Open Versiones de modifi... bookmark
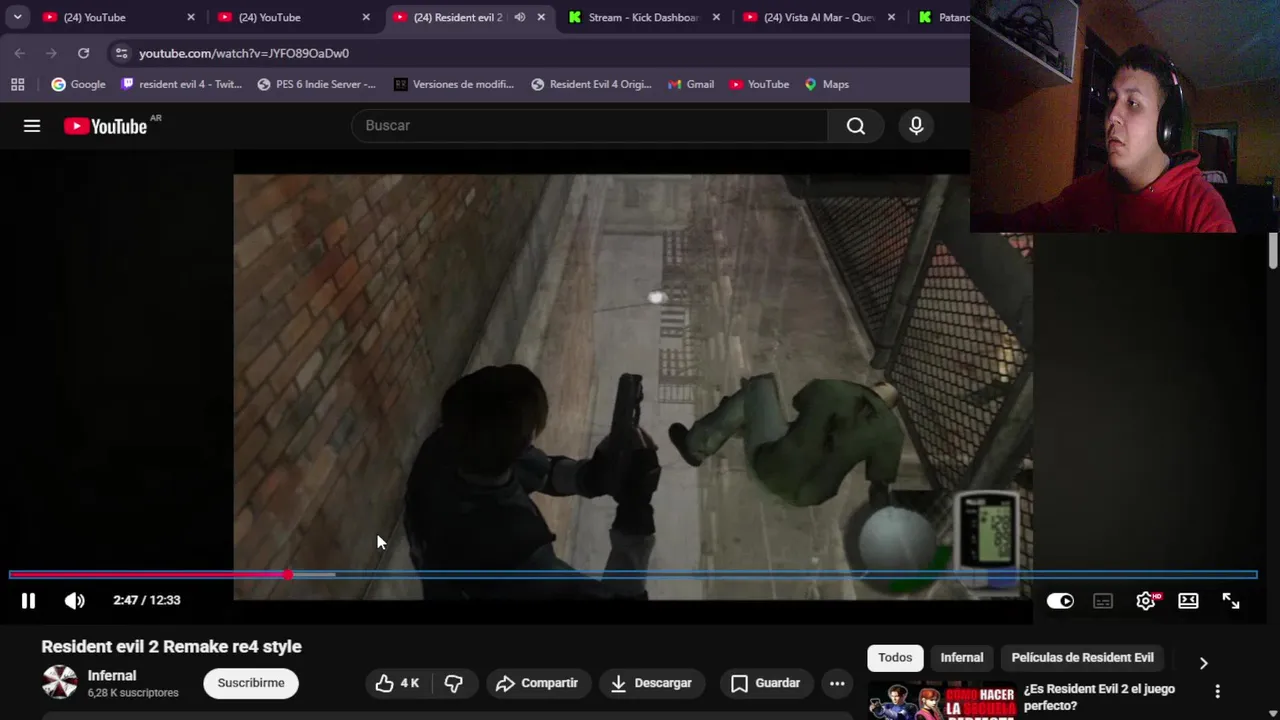 tap(453, 84)
